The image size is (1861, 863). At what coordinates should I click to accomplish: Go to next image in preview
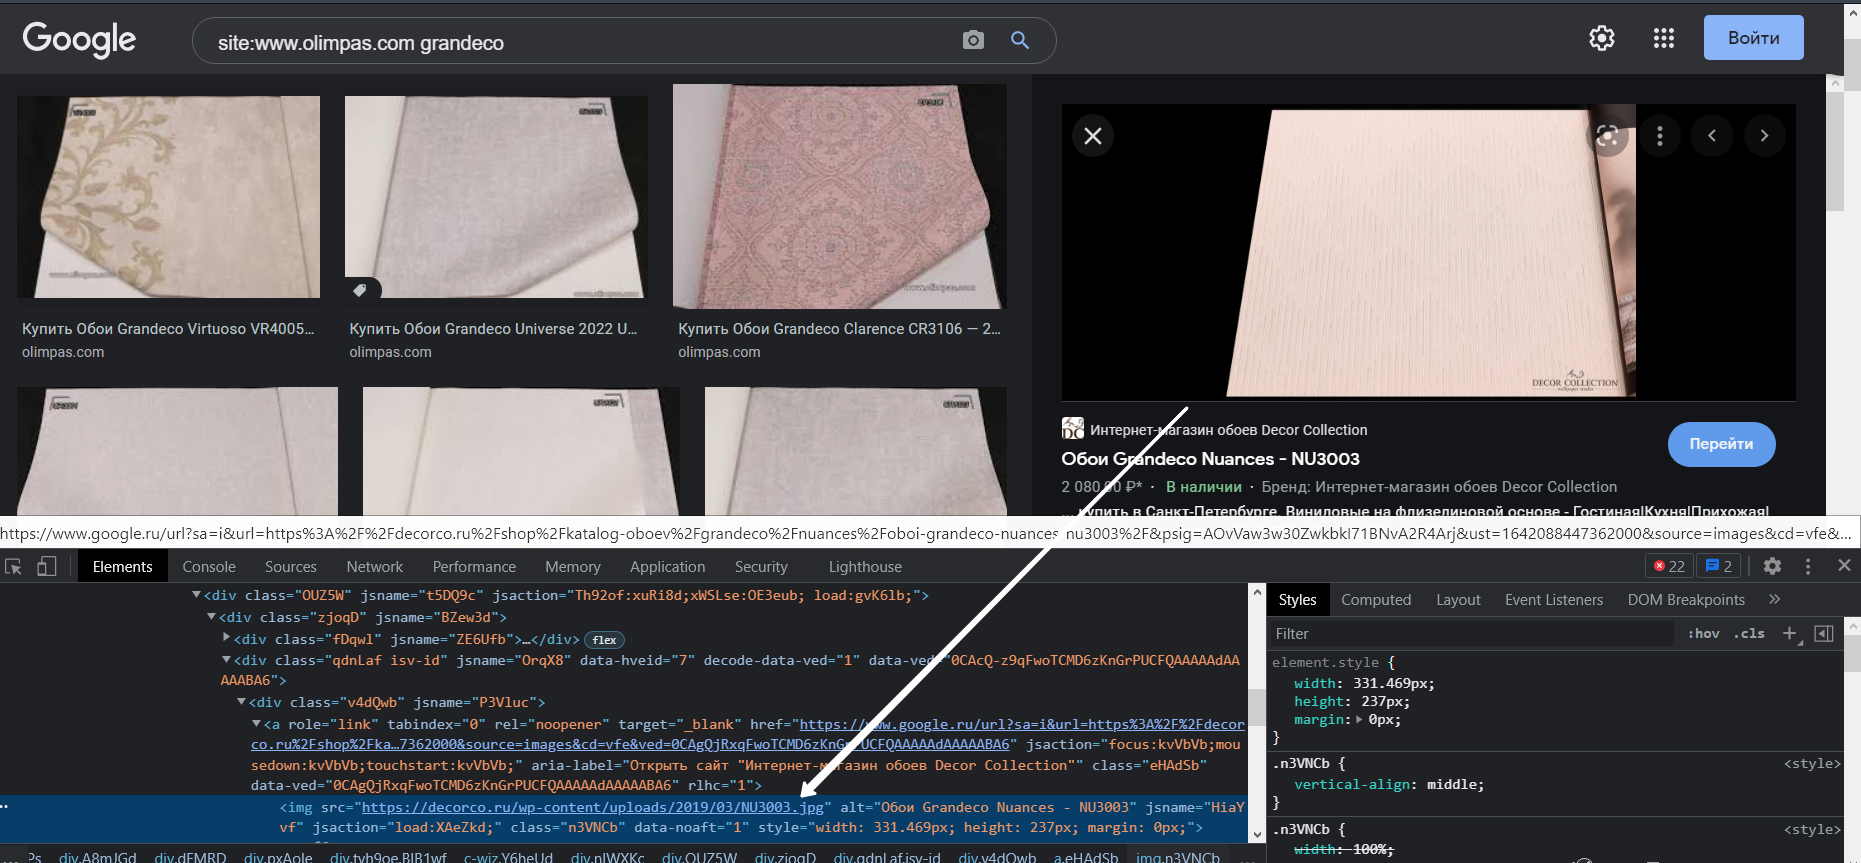pos(1764,136)
